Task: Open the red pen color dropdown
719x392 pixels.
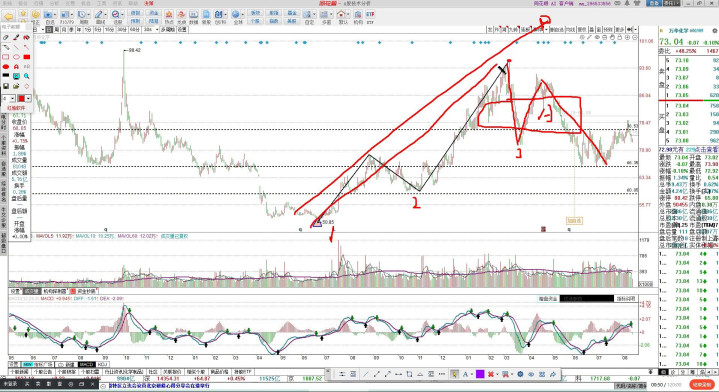Action: 28,99
